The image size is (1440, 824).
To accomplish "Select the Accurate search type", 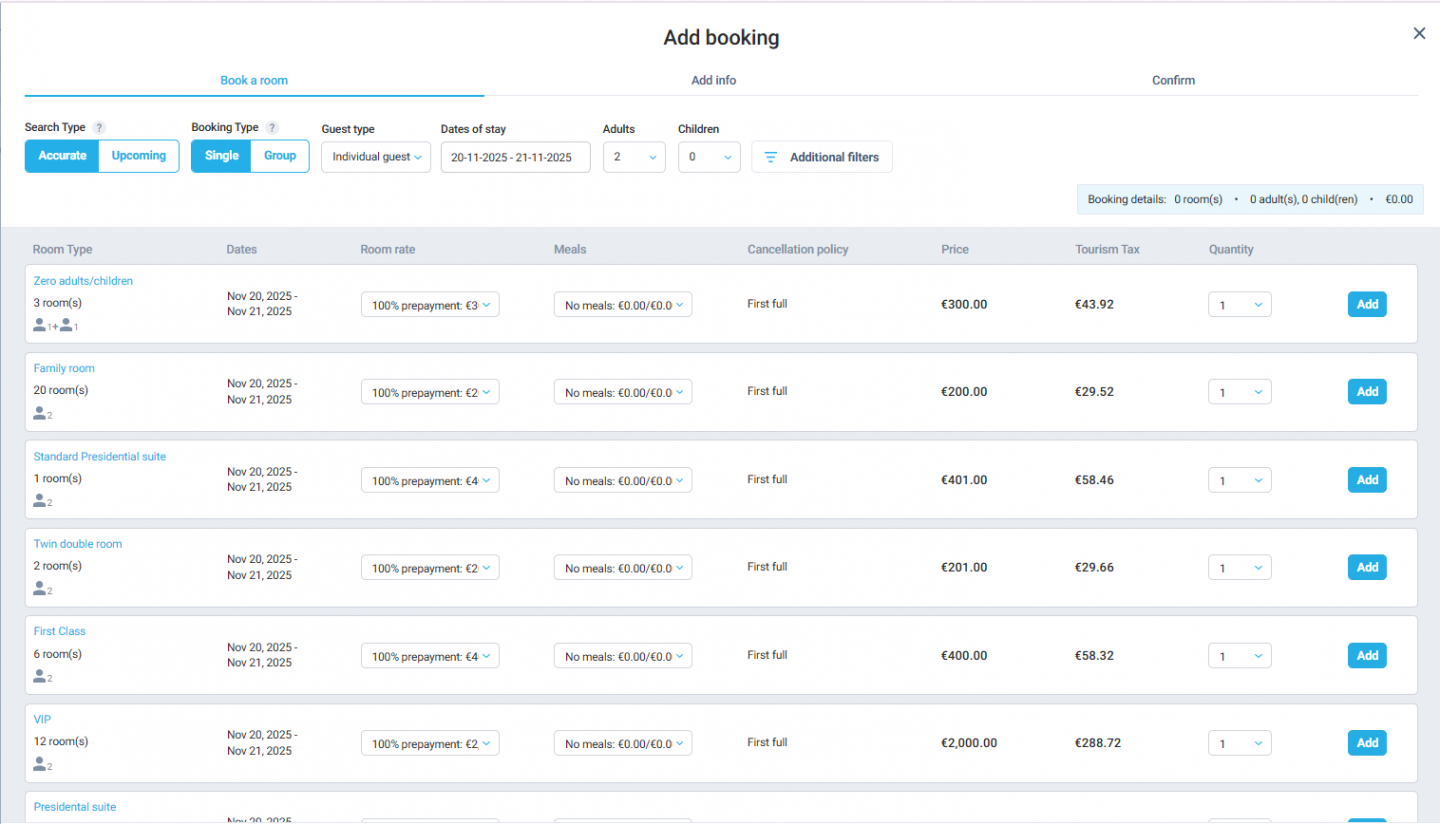I will tap(62, 156).
